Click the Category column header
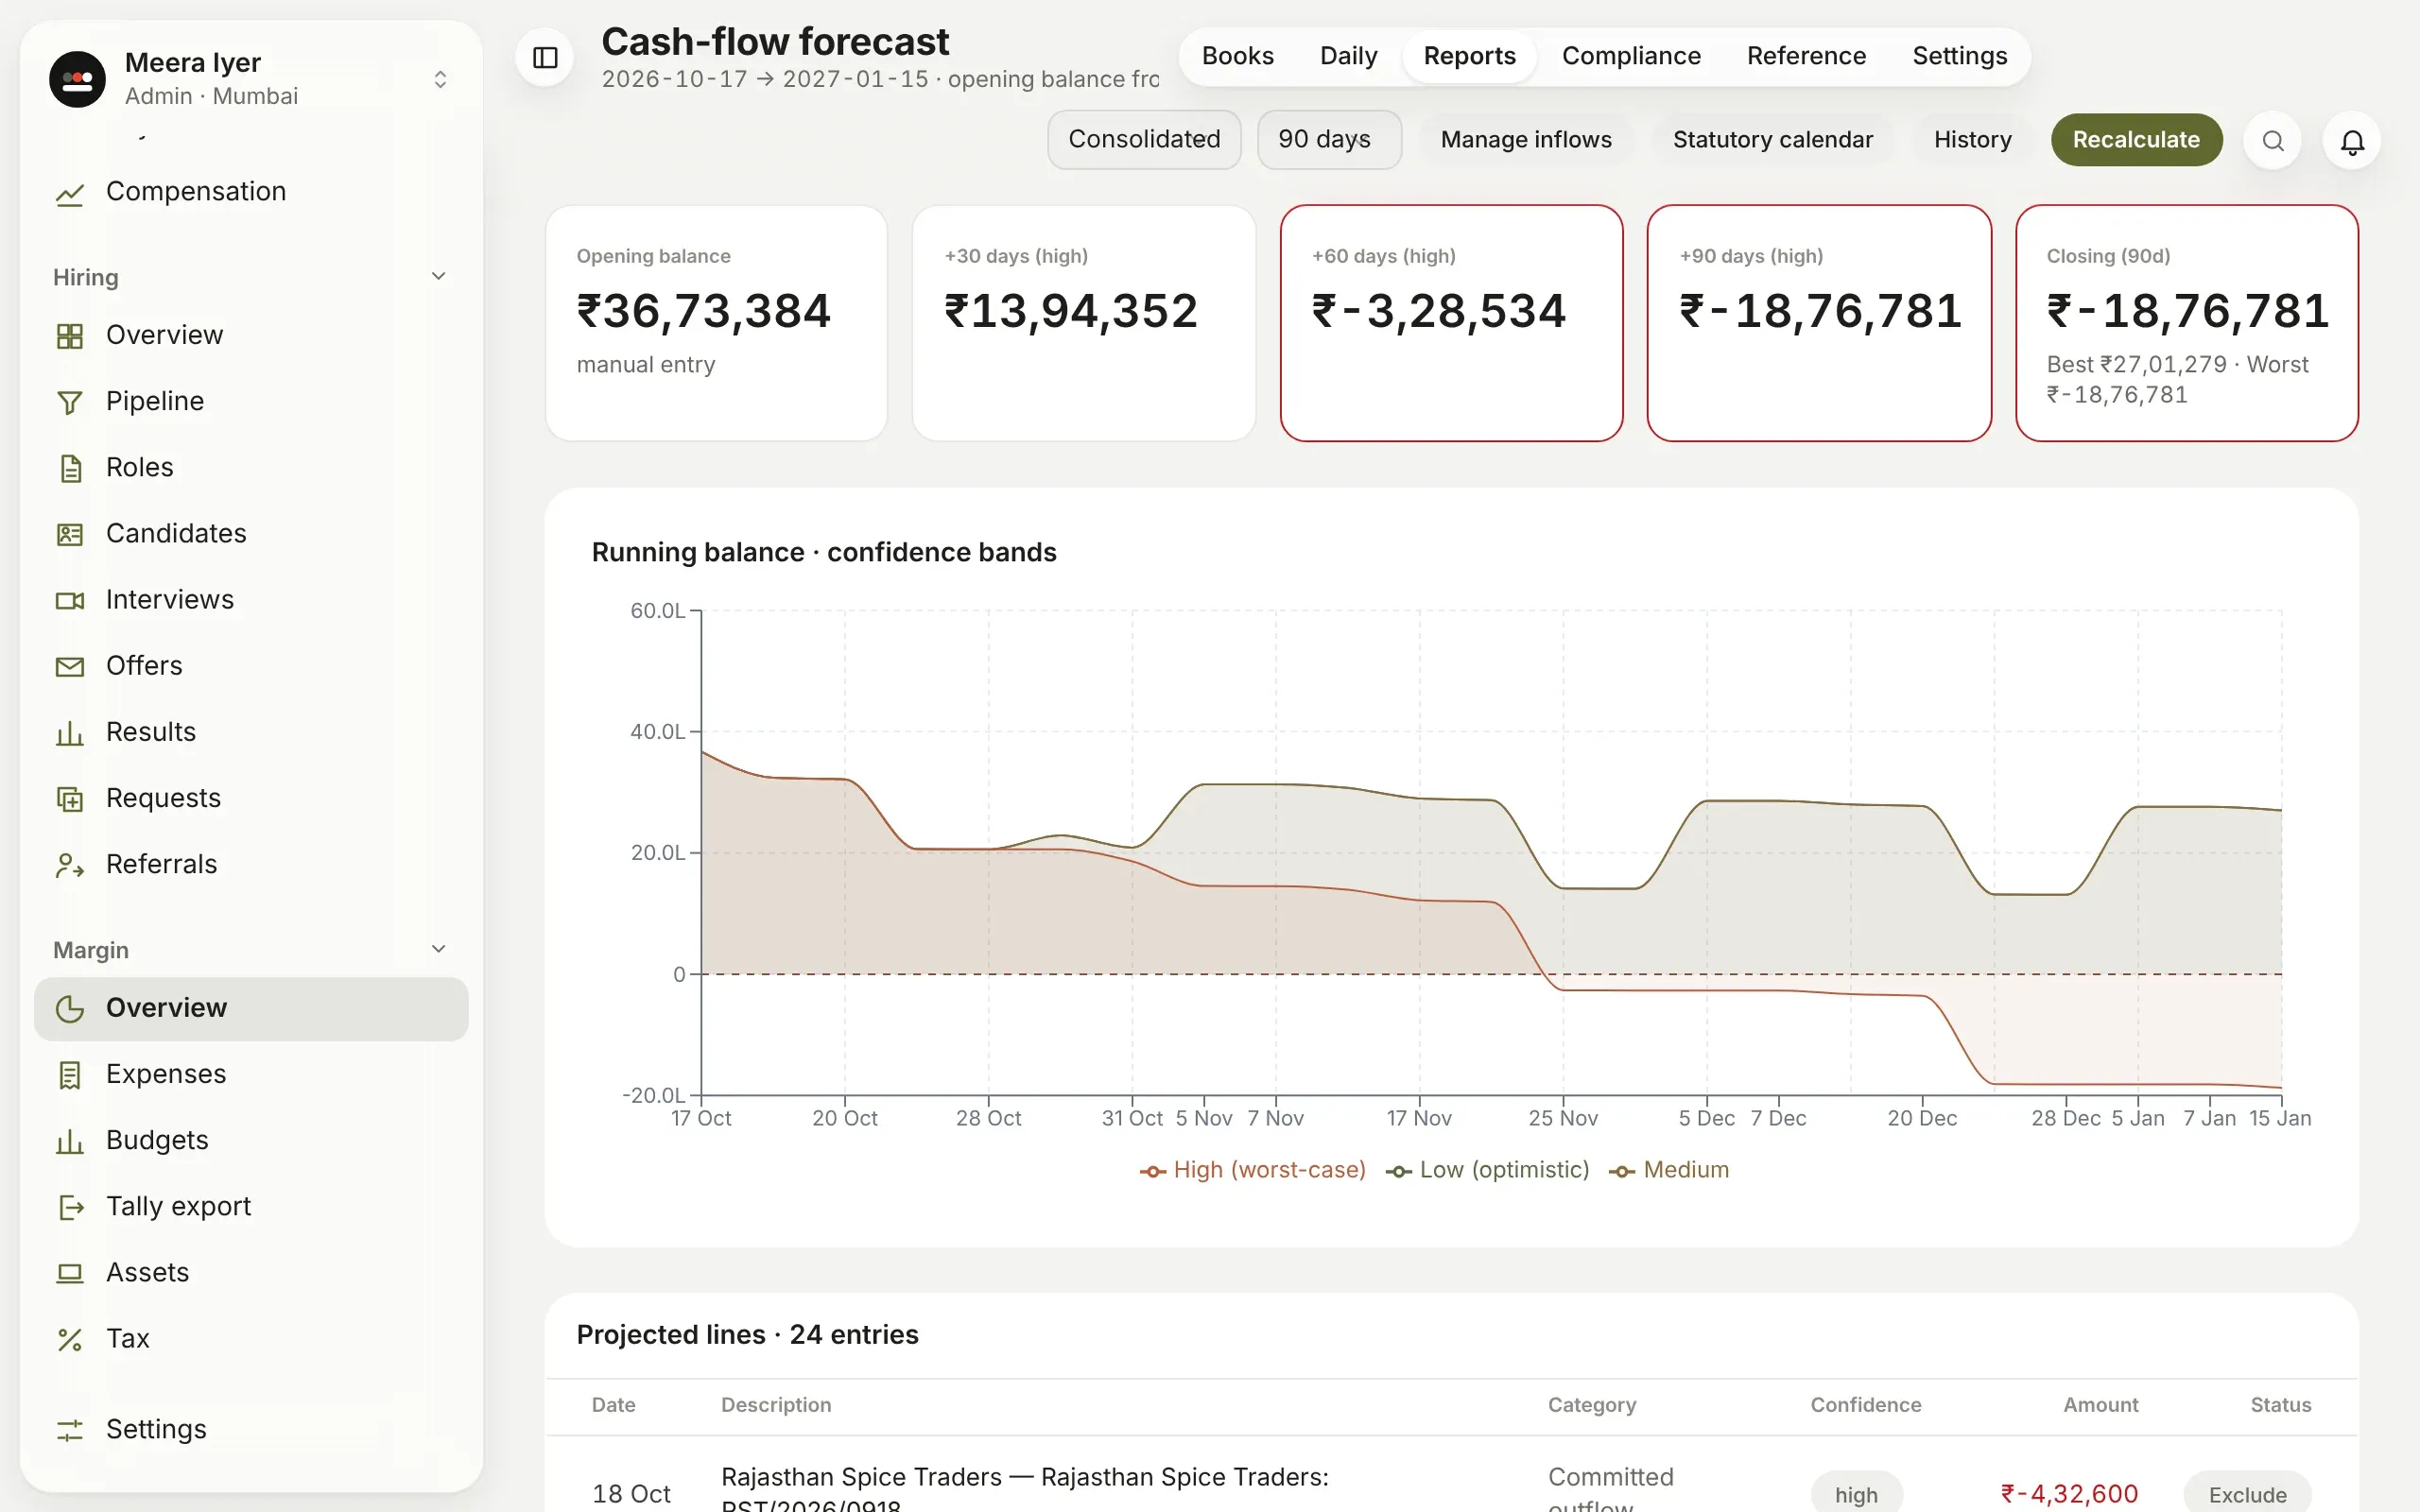The height and width of the screenshot is (1512, 2420). [1592, 1405]
